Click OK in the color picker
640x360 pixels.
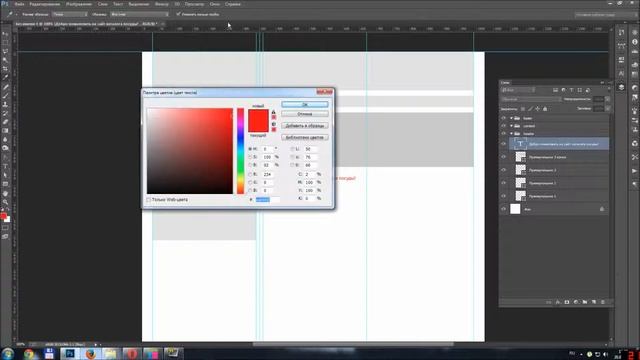(304, 104)
